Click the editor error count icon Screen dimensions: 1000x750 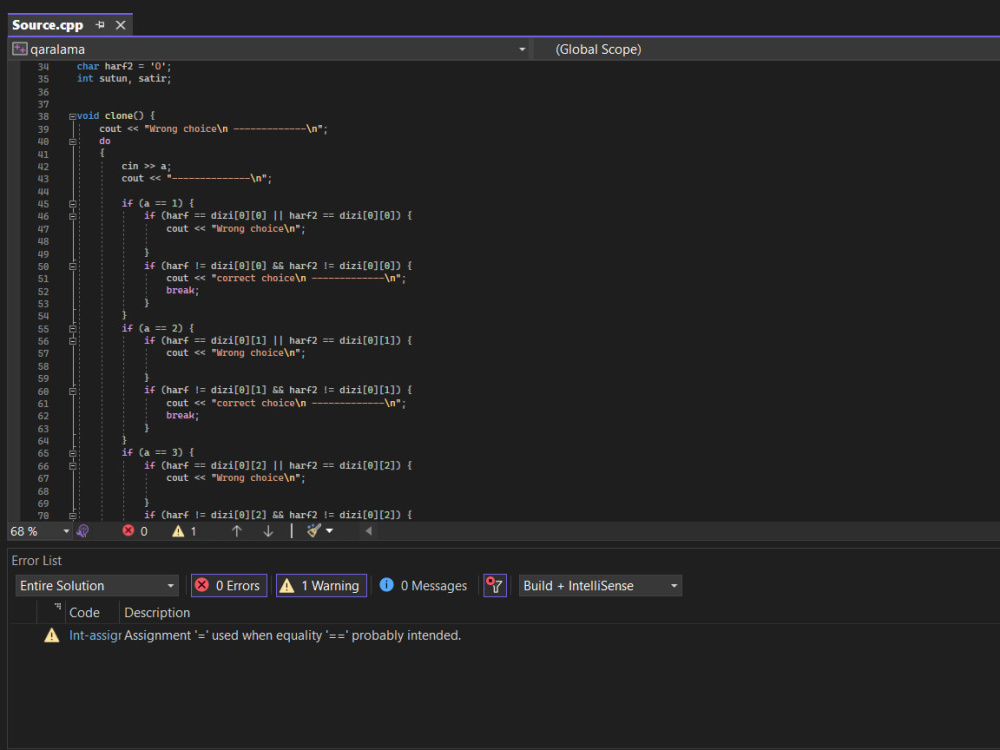click(x=128, y=531)
